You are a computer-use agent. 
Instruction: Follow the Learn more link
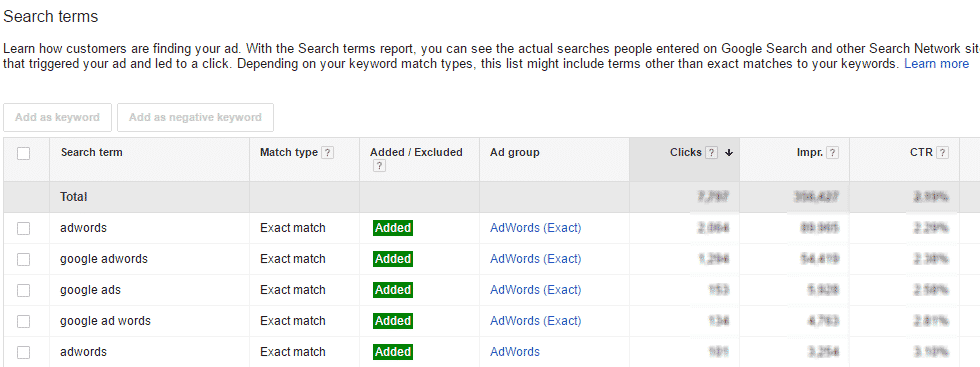click(936, 64)
